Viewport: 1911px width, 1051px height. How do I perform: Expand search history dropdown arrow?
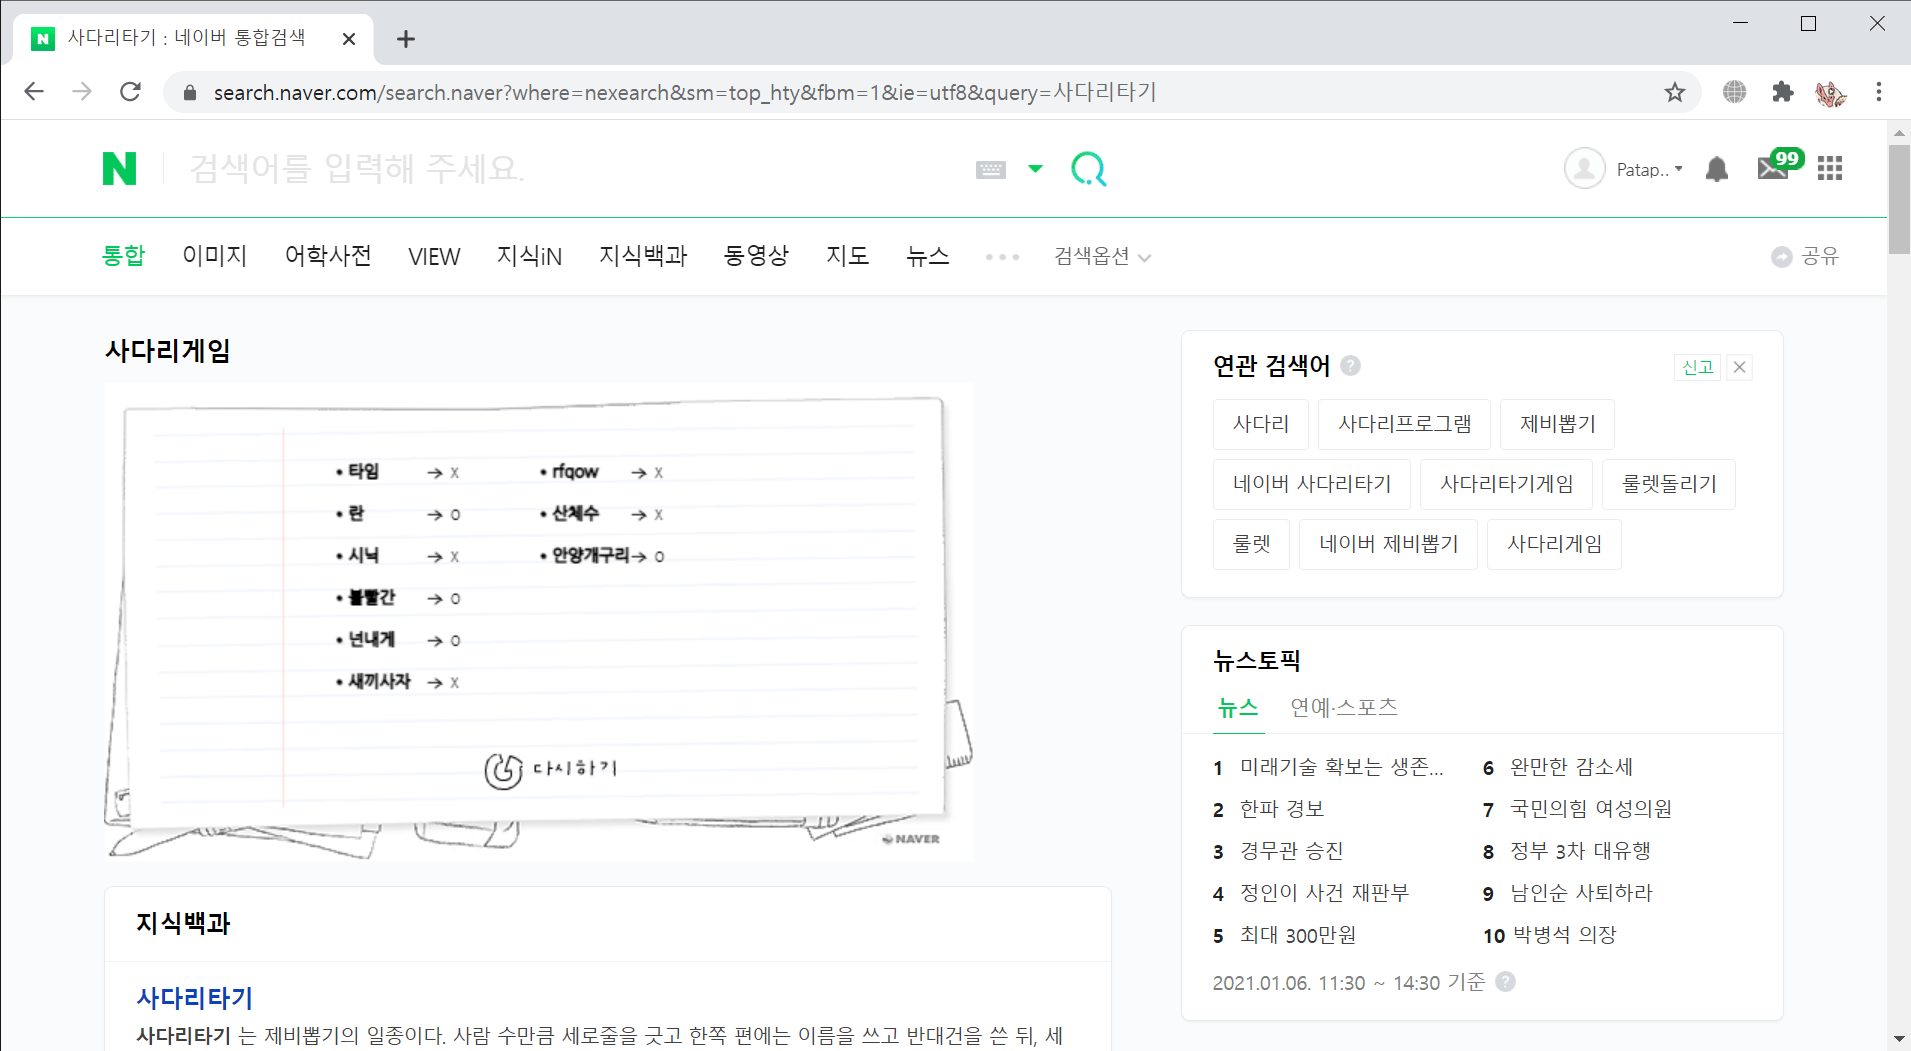(1035, 169)
